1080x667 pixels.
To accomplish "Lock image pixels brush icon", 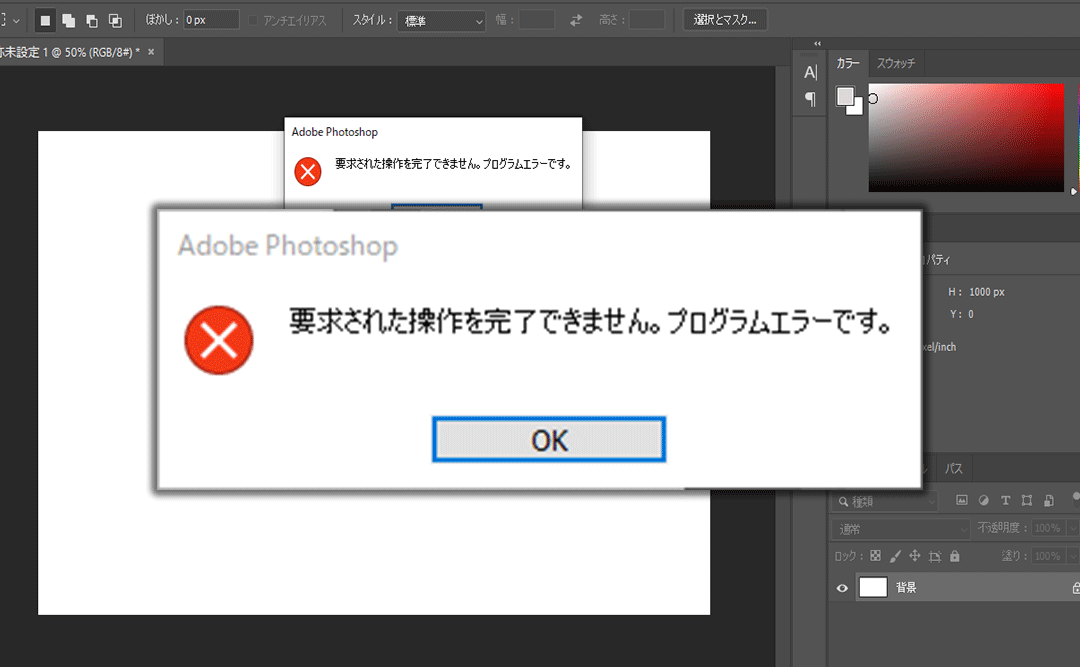I will pos(895,555).
